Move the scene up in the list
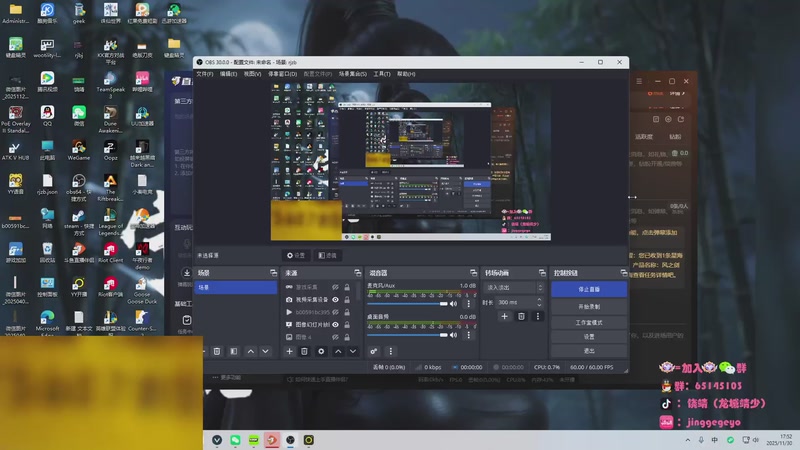Viewport: 800px width, 450px height. [251, 351]
